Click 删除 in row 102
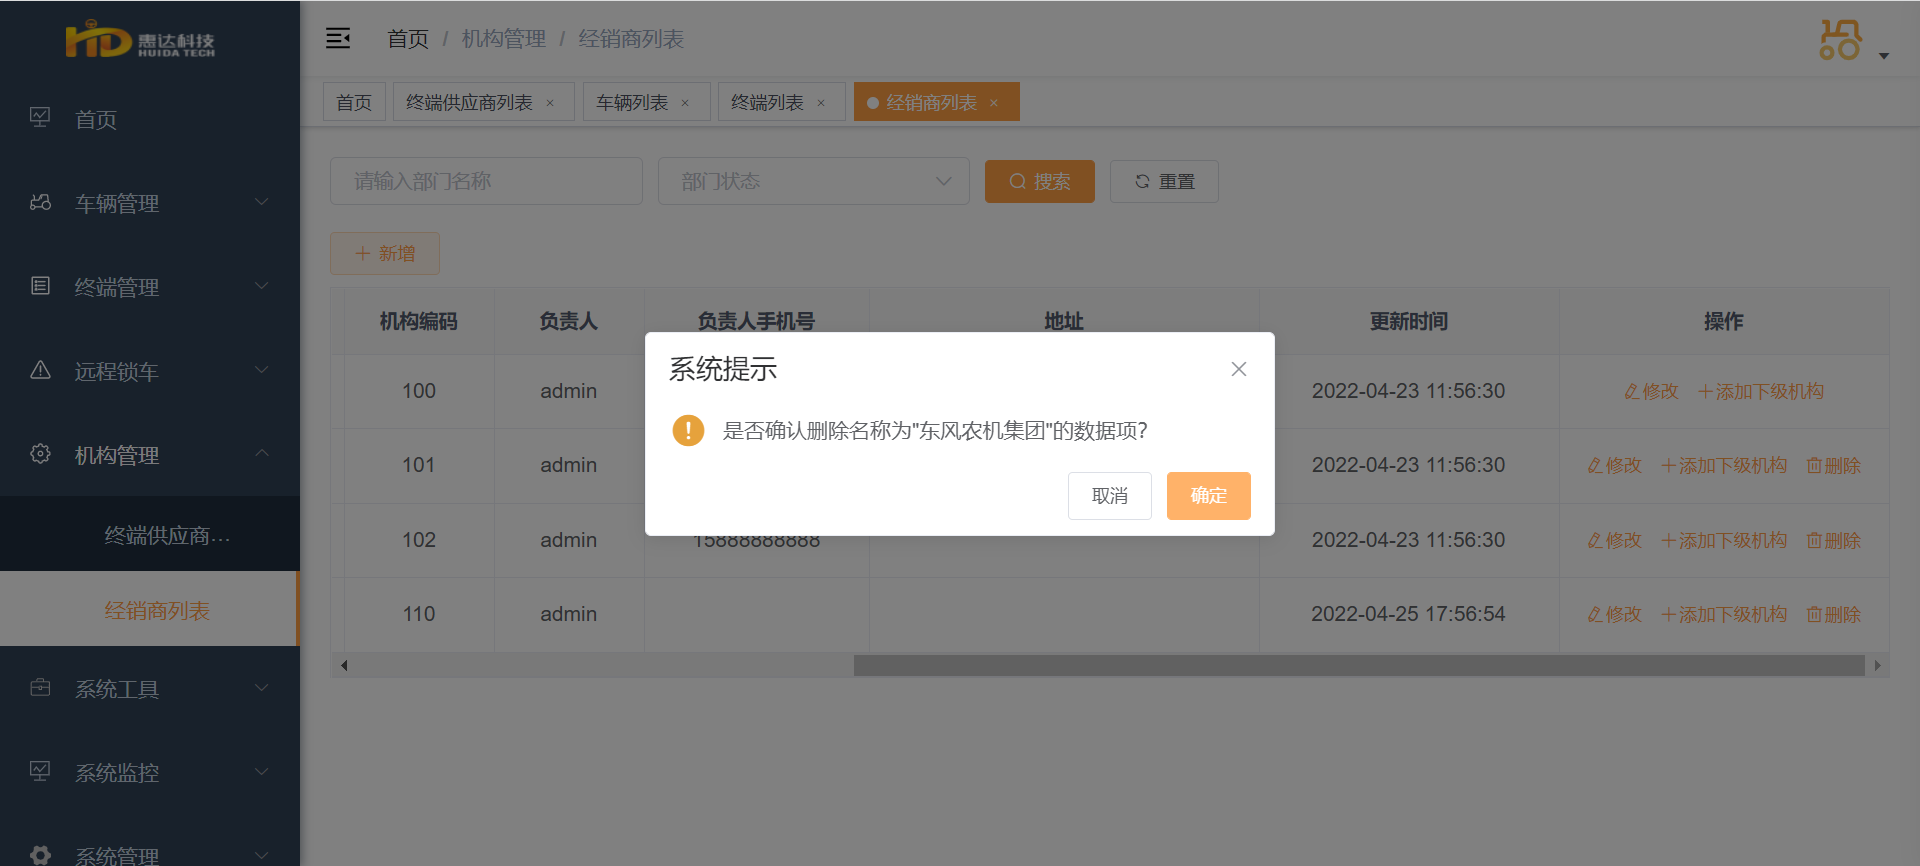This screenshot has width=1920, height=866. 1833,540
